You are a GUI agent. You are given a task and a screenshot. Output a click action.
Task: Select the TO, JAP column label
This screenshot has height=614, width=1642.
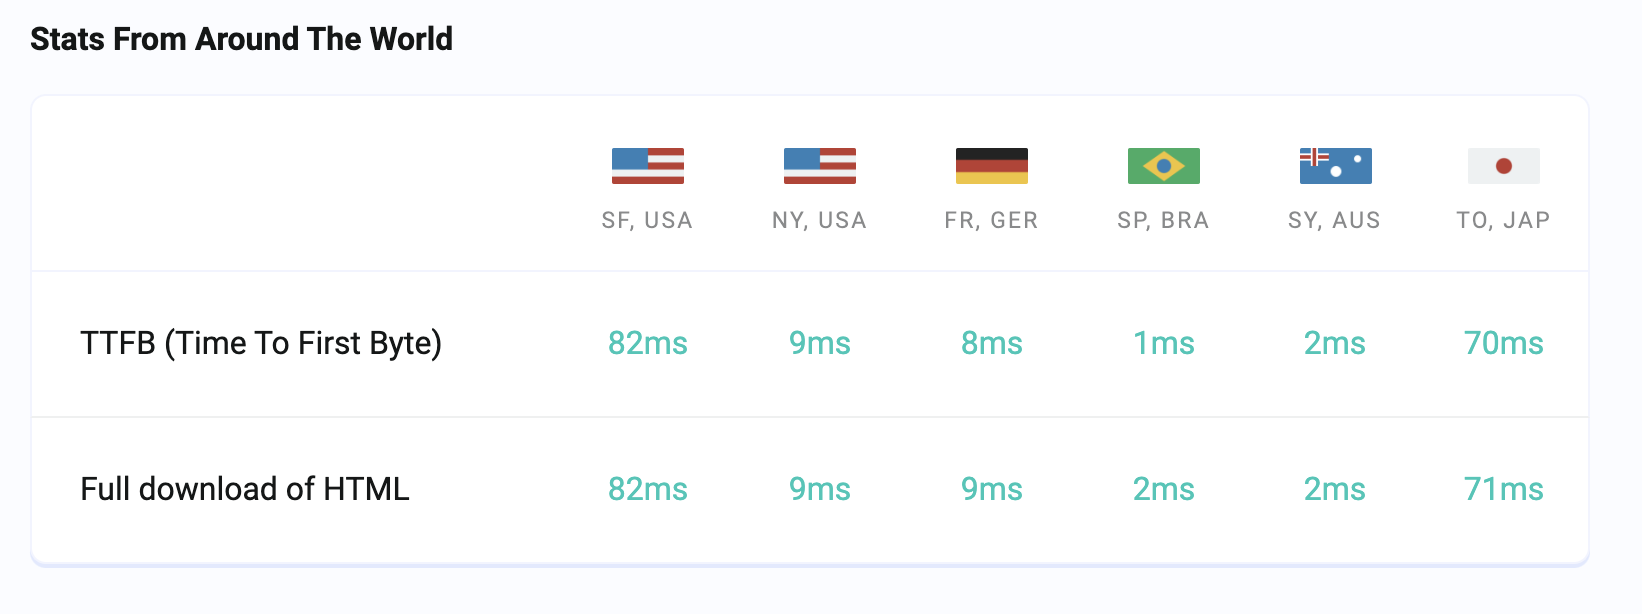click(1504, 220)
